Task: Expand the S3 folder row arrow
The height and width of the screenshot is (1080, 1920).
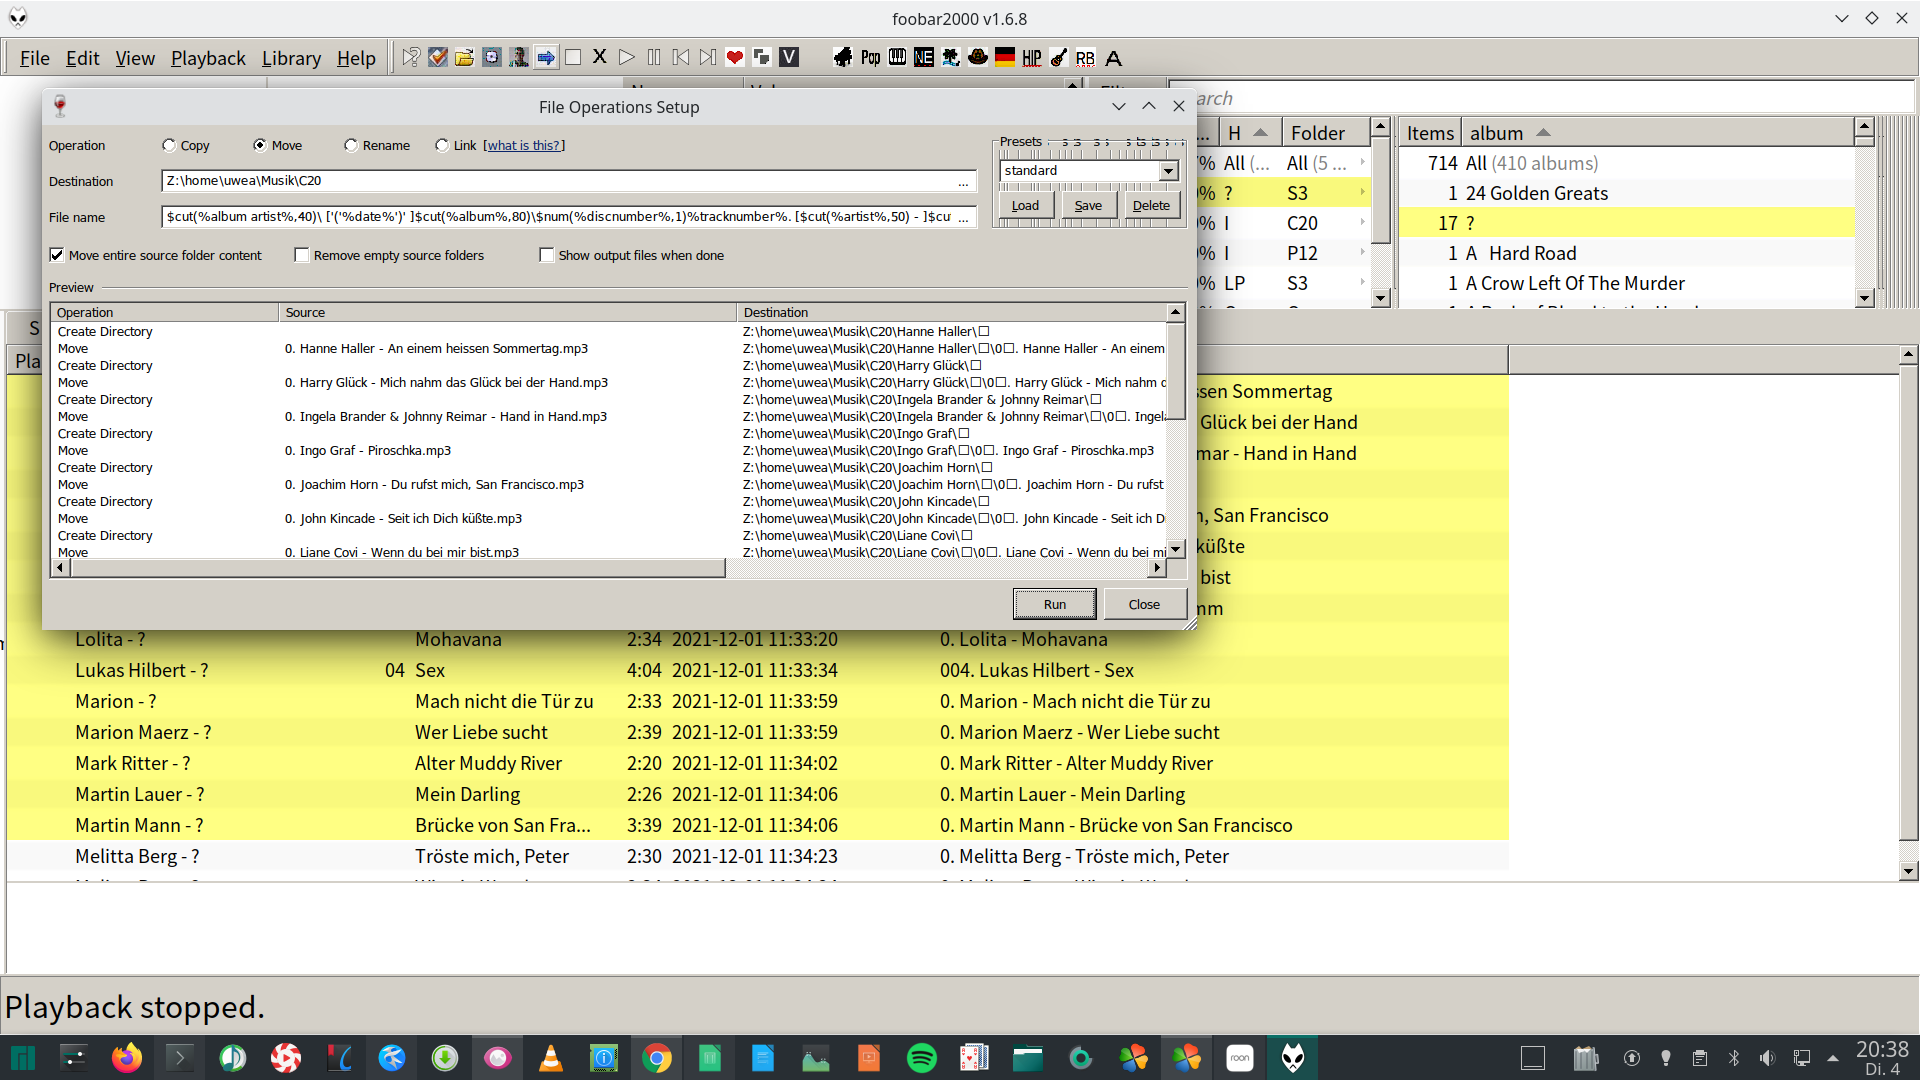Action: pyautogui.click(x=1362, y=193)
